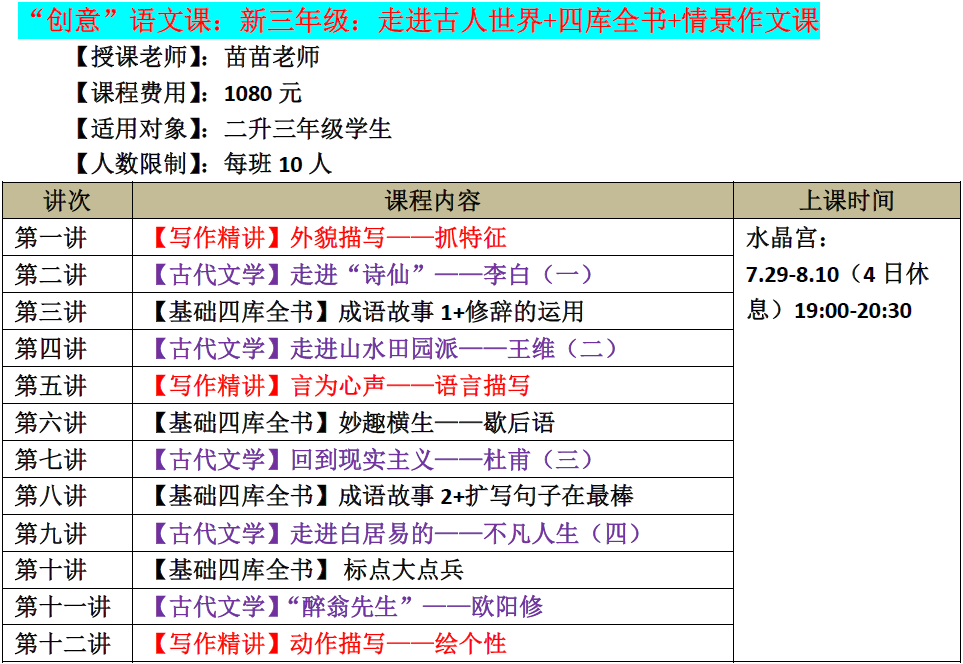Screen dimensions: 963x664
Task: Click the class size limit 每班 10 人
Action: pyautogui.click(x=277, y=164)
